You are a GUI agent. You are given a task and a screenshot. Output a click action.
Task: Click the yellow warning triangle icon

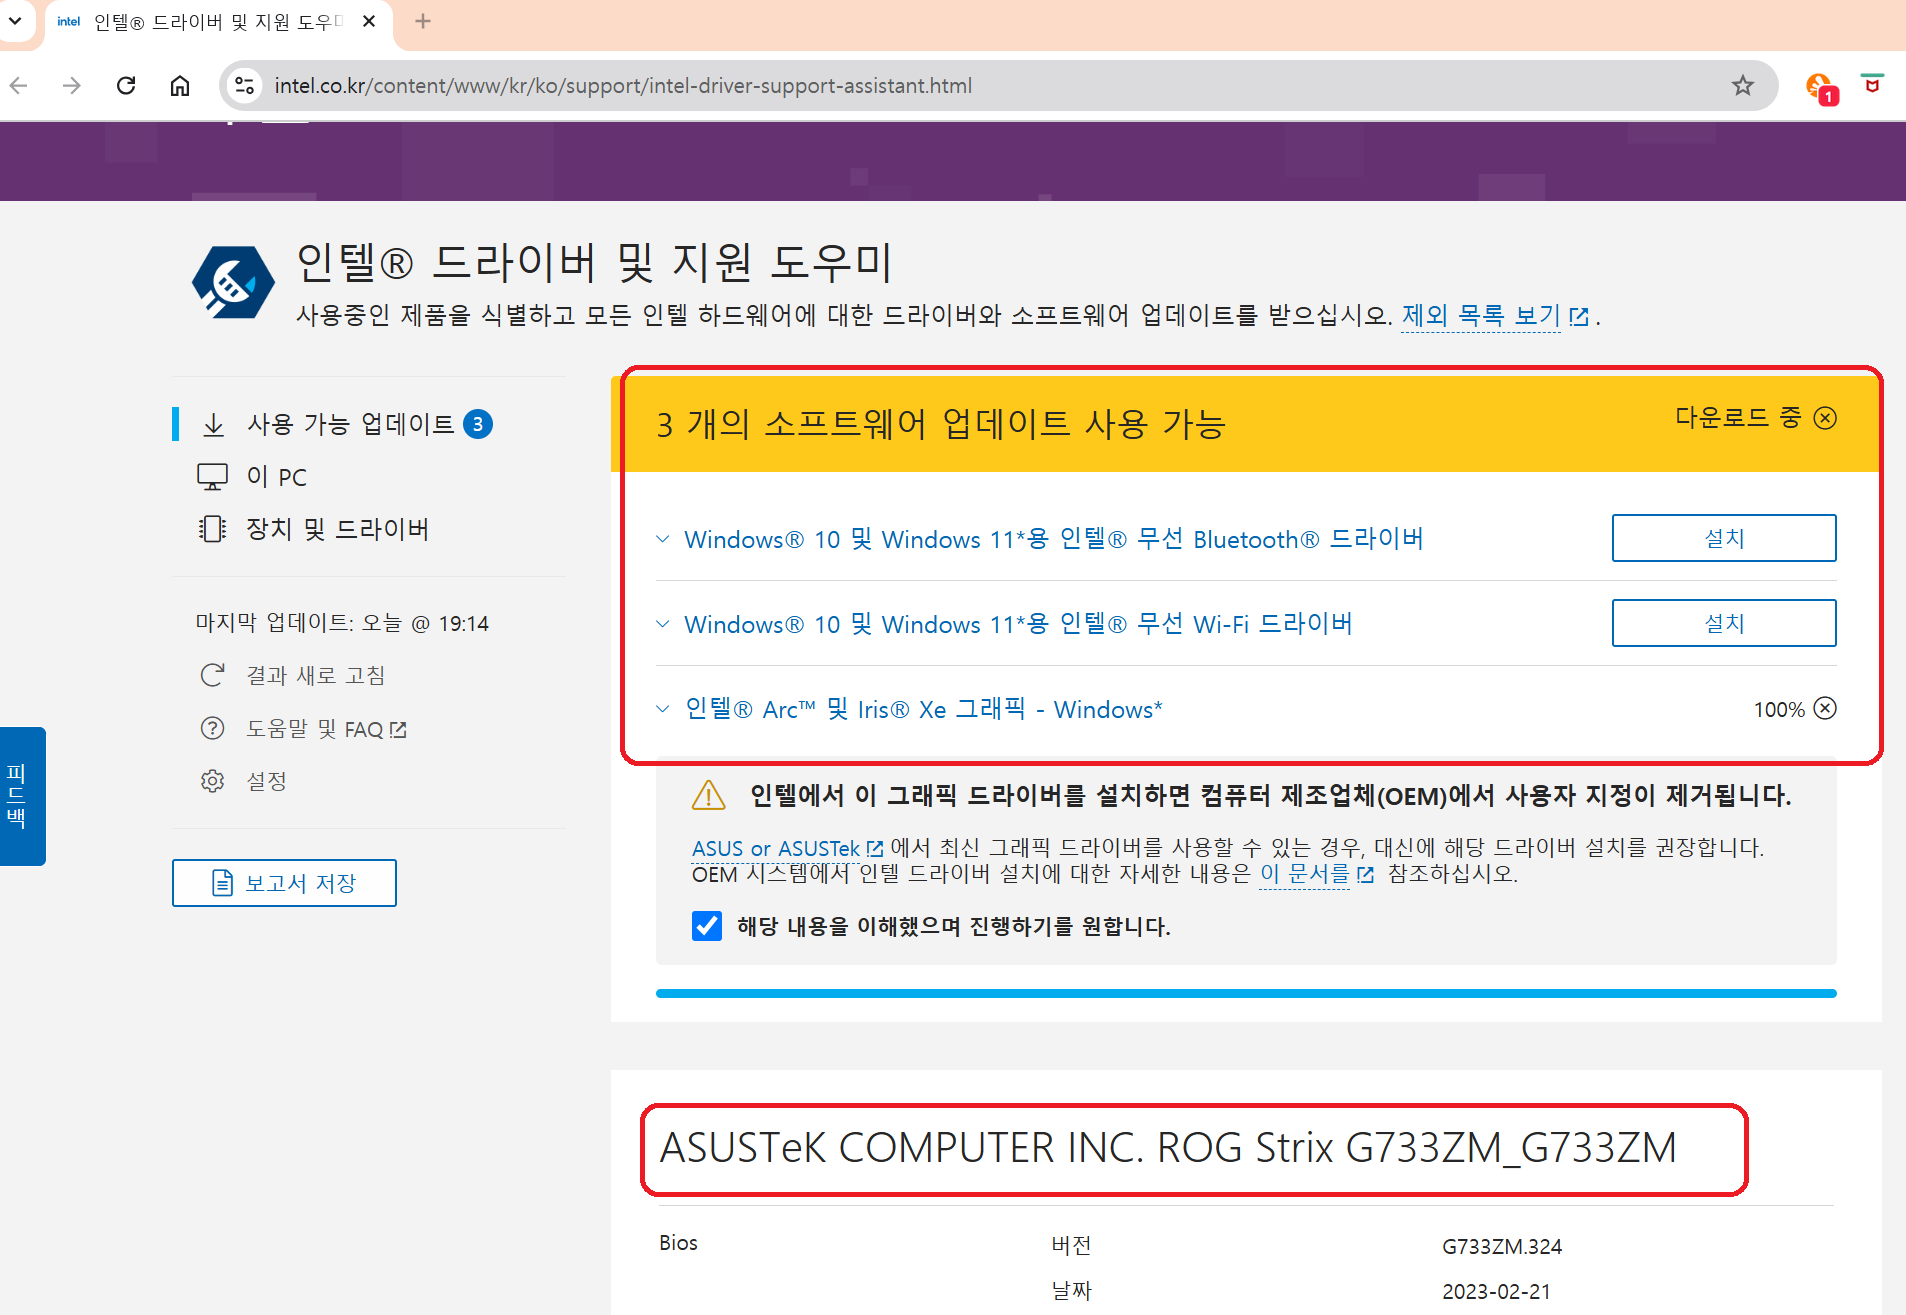(x=709, y=796)
